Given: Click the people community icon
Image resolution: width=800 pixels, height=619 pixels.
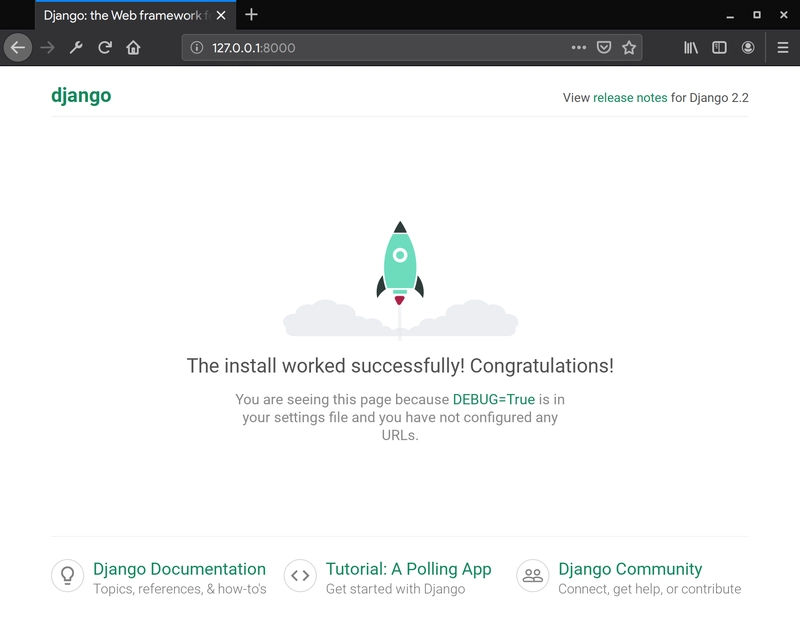Looking at the screenshot, I should click(533, 576).
